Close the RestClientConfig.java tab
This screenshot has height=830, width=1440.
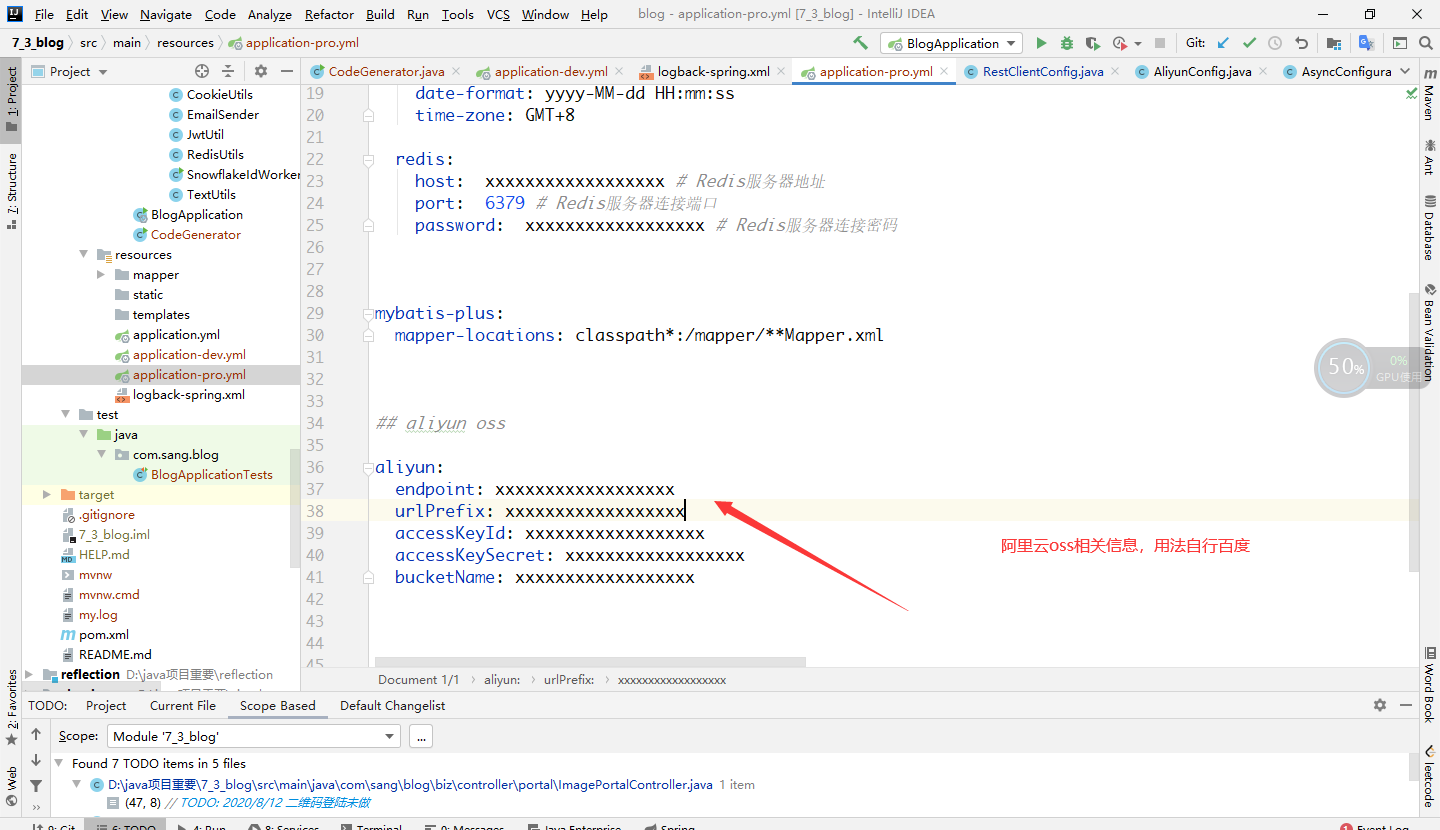[1117, 71]
